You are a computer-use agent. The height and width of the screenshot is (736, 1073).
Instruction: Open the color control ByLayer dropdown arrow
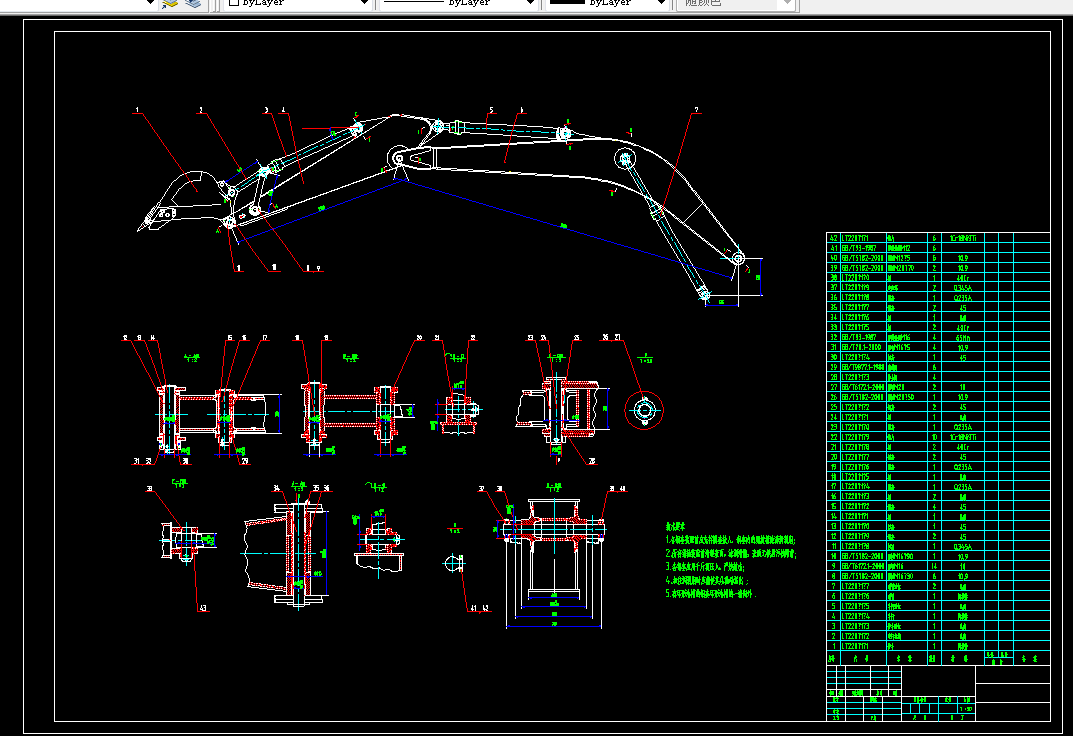[365, 3]
